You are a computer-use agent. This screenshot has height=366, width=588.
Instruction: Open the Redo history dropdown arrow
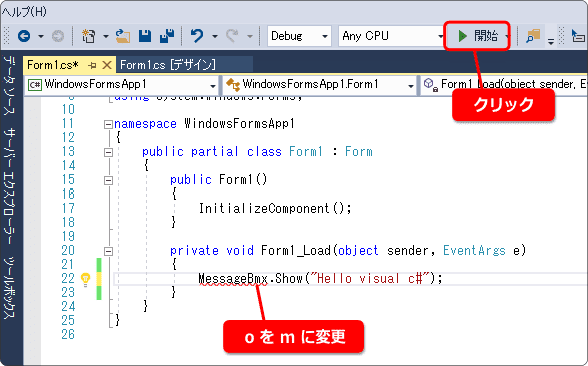[x=250, y=36]
